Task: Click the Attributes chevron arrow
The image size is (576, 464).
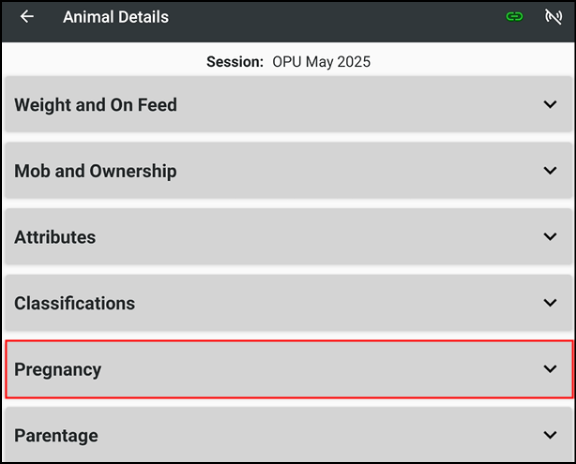Action: [550, 237]
